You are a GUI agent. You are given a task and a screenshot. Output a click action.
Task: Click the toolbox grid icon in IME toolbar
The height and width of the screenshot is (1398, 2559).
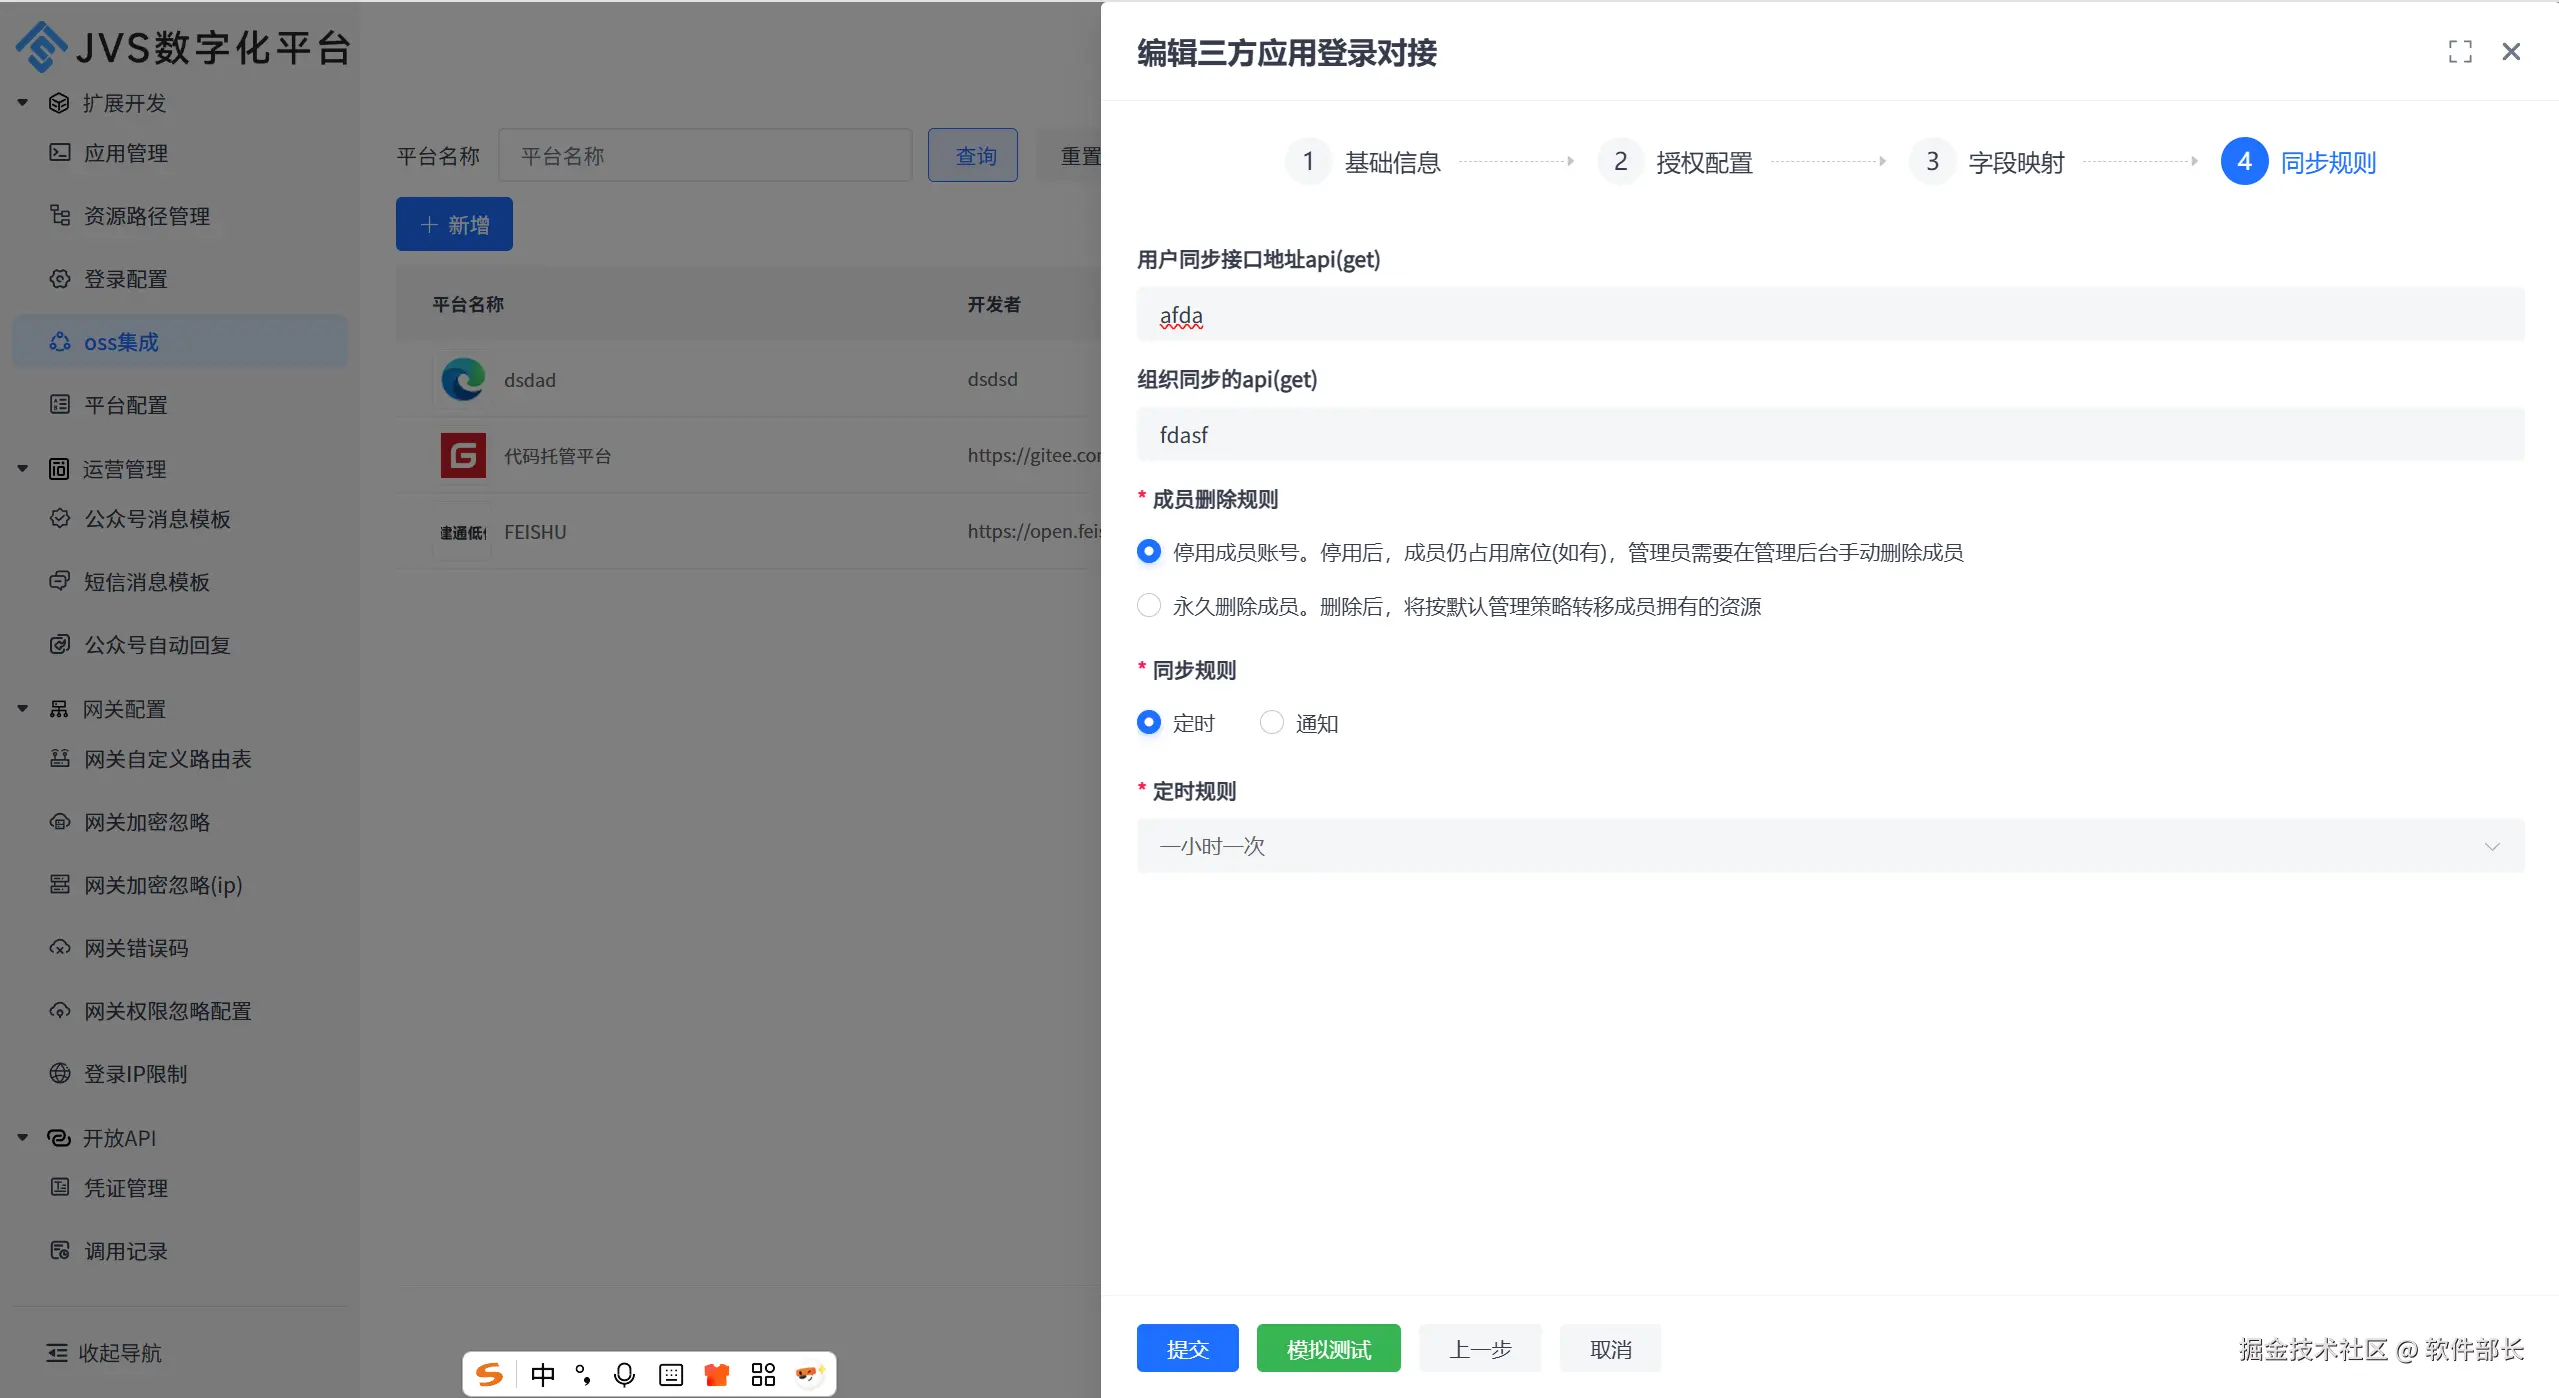tap(763, 1374)
